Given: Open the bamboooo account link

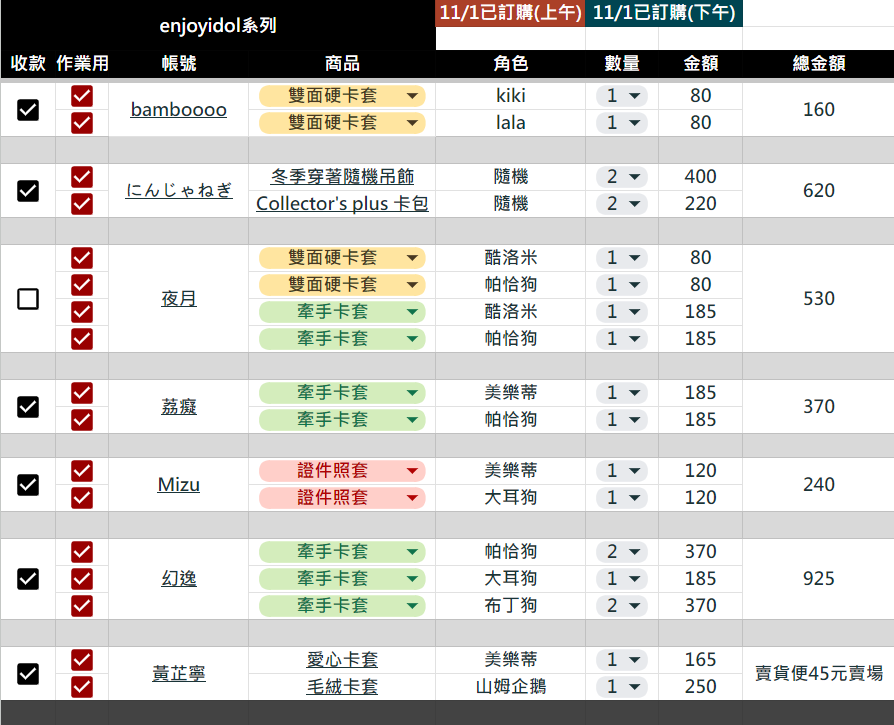Looking at the screenshot, I should coord(178,109).
